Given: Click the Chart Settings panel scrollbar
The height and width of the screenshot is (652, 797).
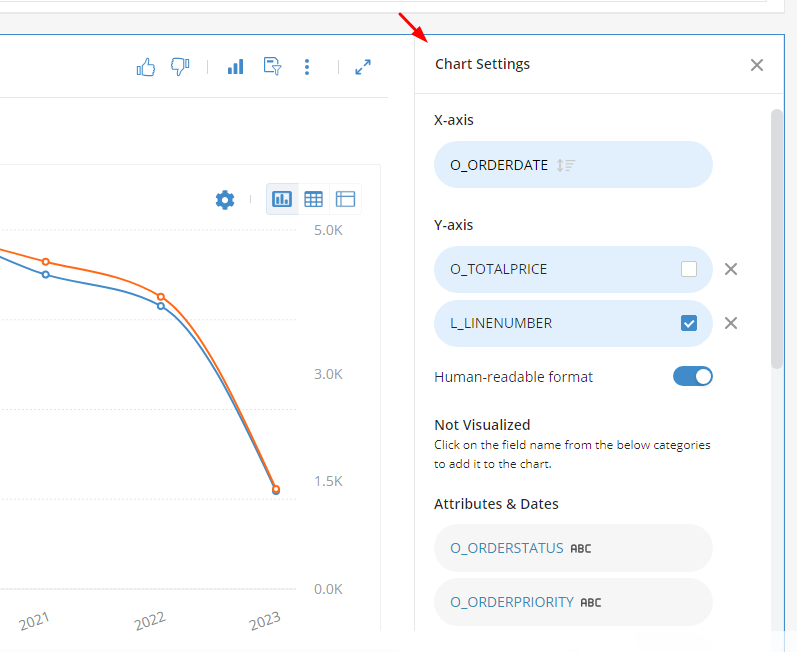Looking at the screenshot, I should pyautogui.click(x=777, y=239).
